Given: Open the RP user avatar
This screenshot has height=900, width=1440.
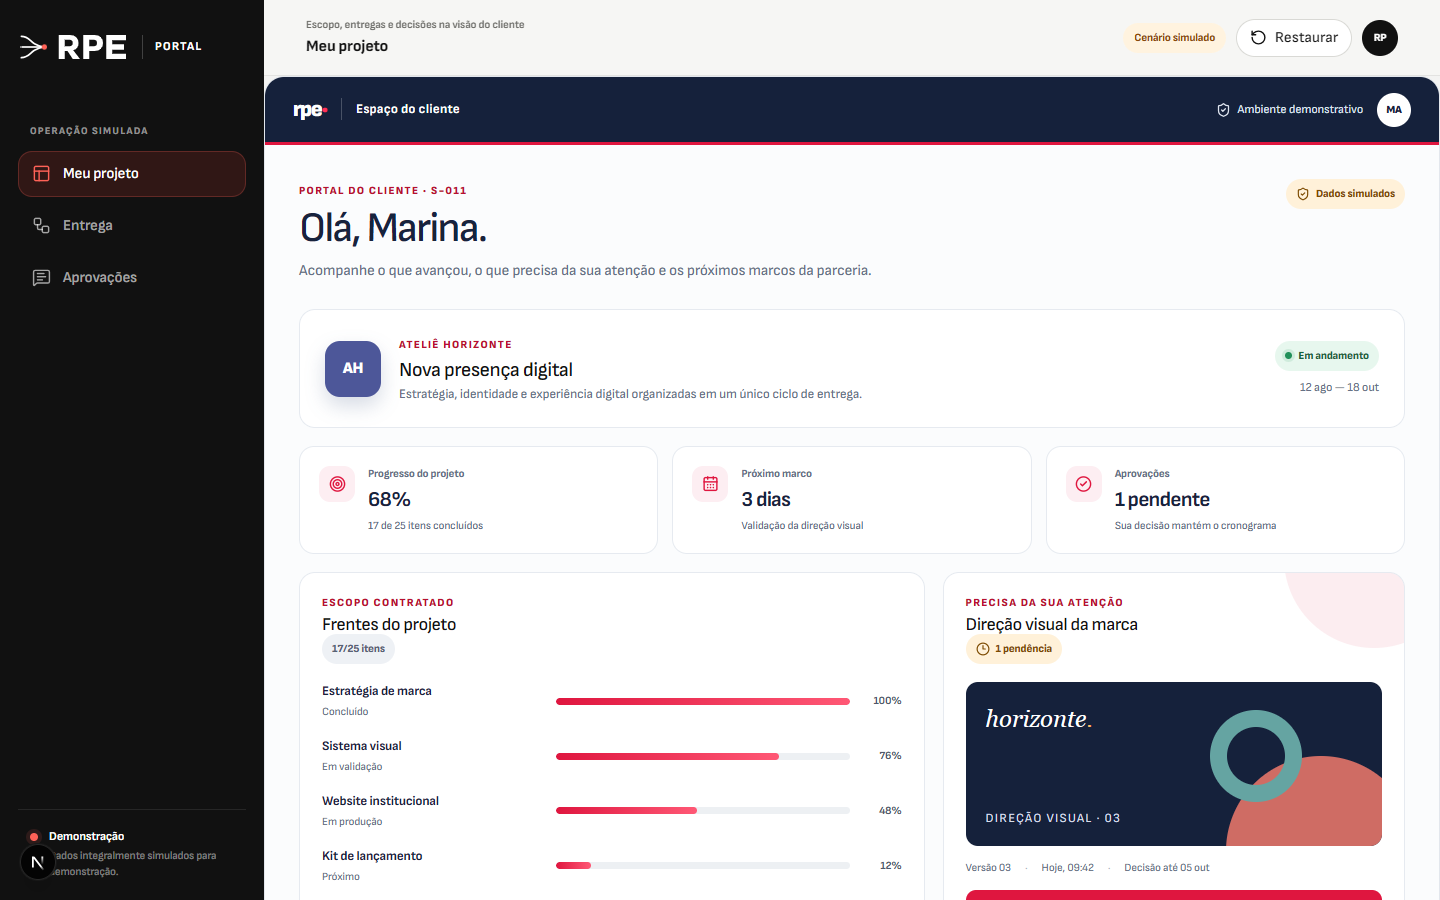Looking at the screenshot, I should pos(1380,38).
